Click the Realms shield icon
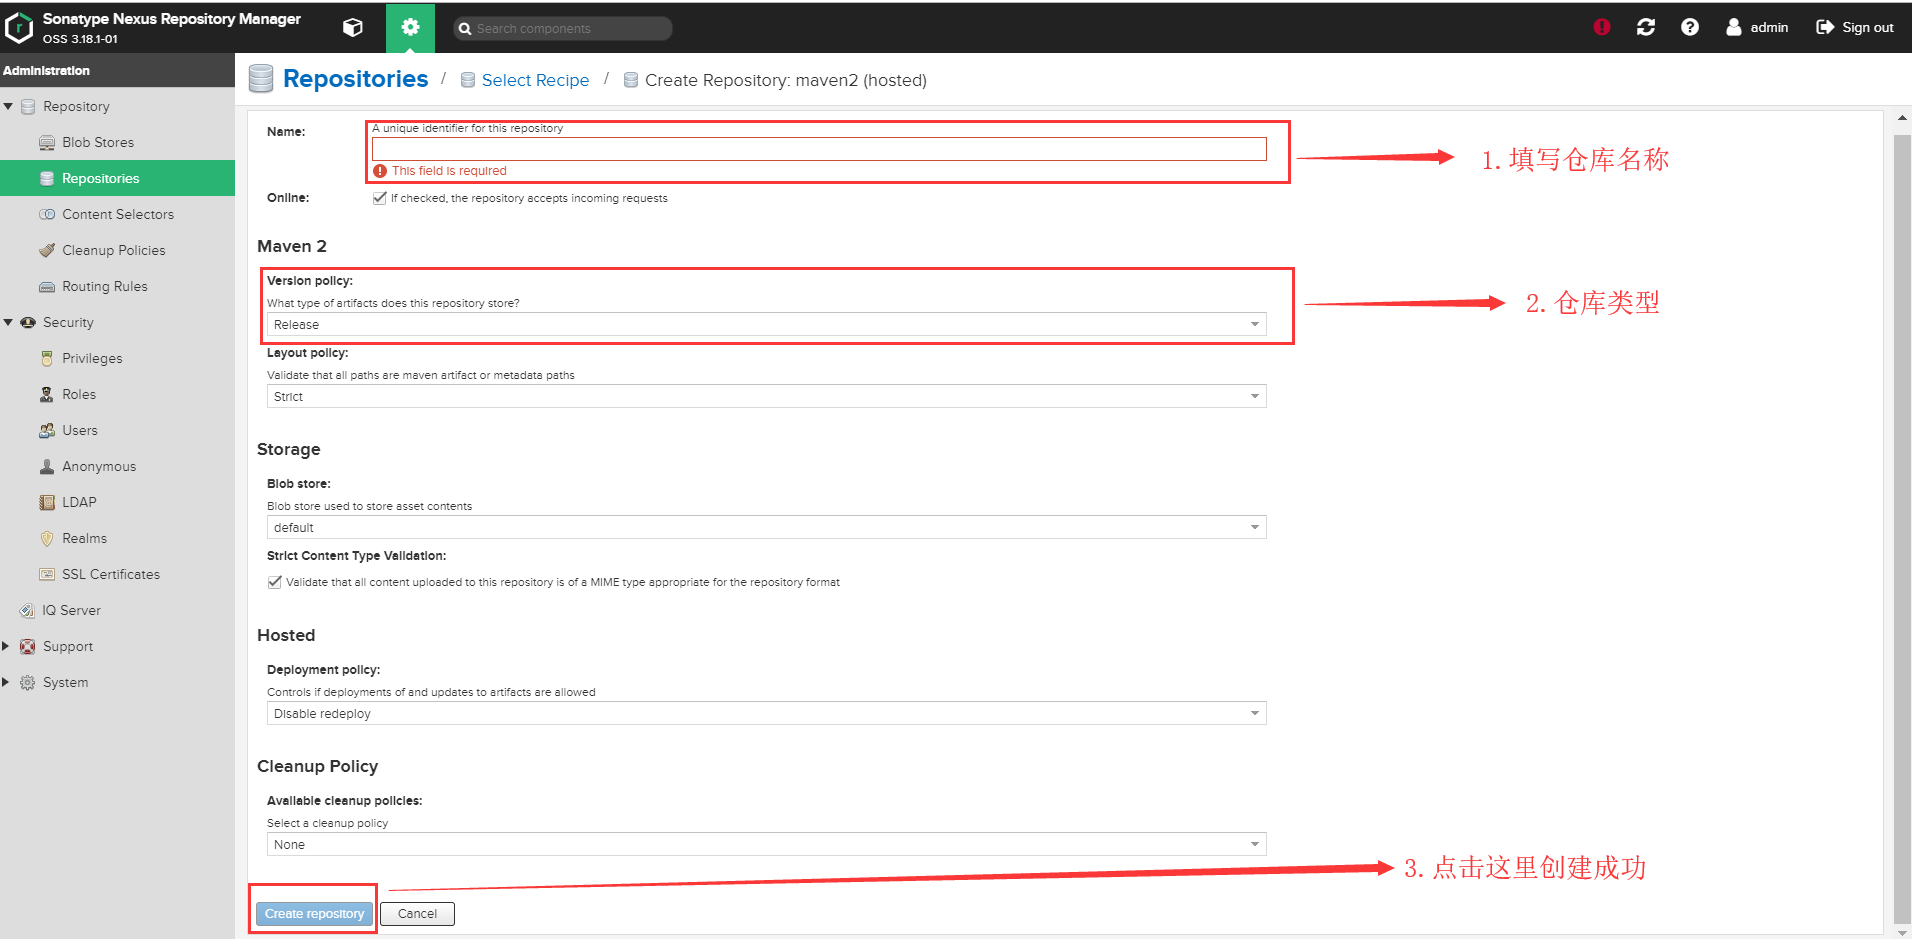Image resolution: width=1912 pixels, height=939 pixels. 47,539
